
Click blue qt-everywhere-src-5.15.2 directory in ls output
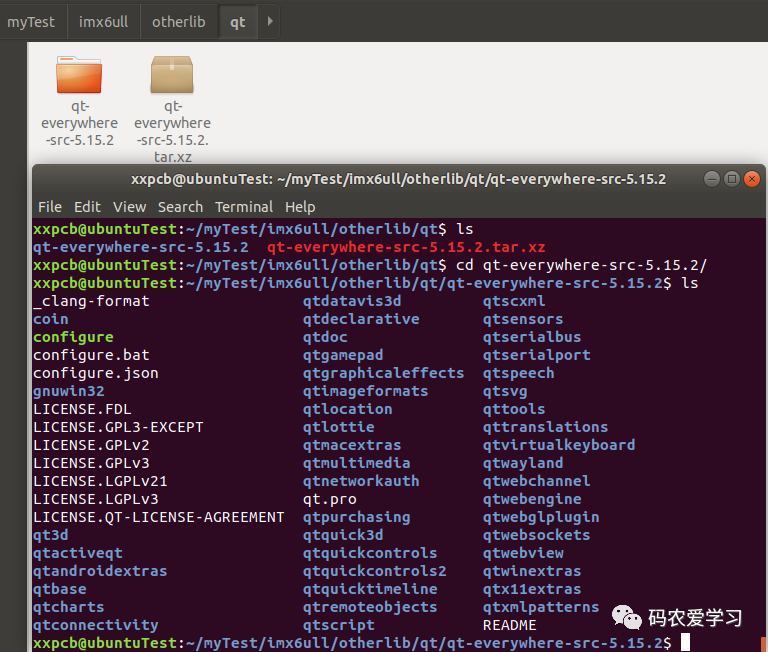click(141, 247)
